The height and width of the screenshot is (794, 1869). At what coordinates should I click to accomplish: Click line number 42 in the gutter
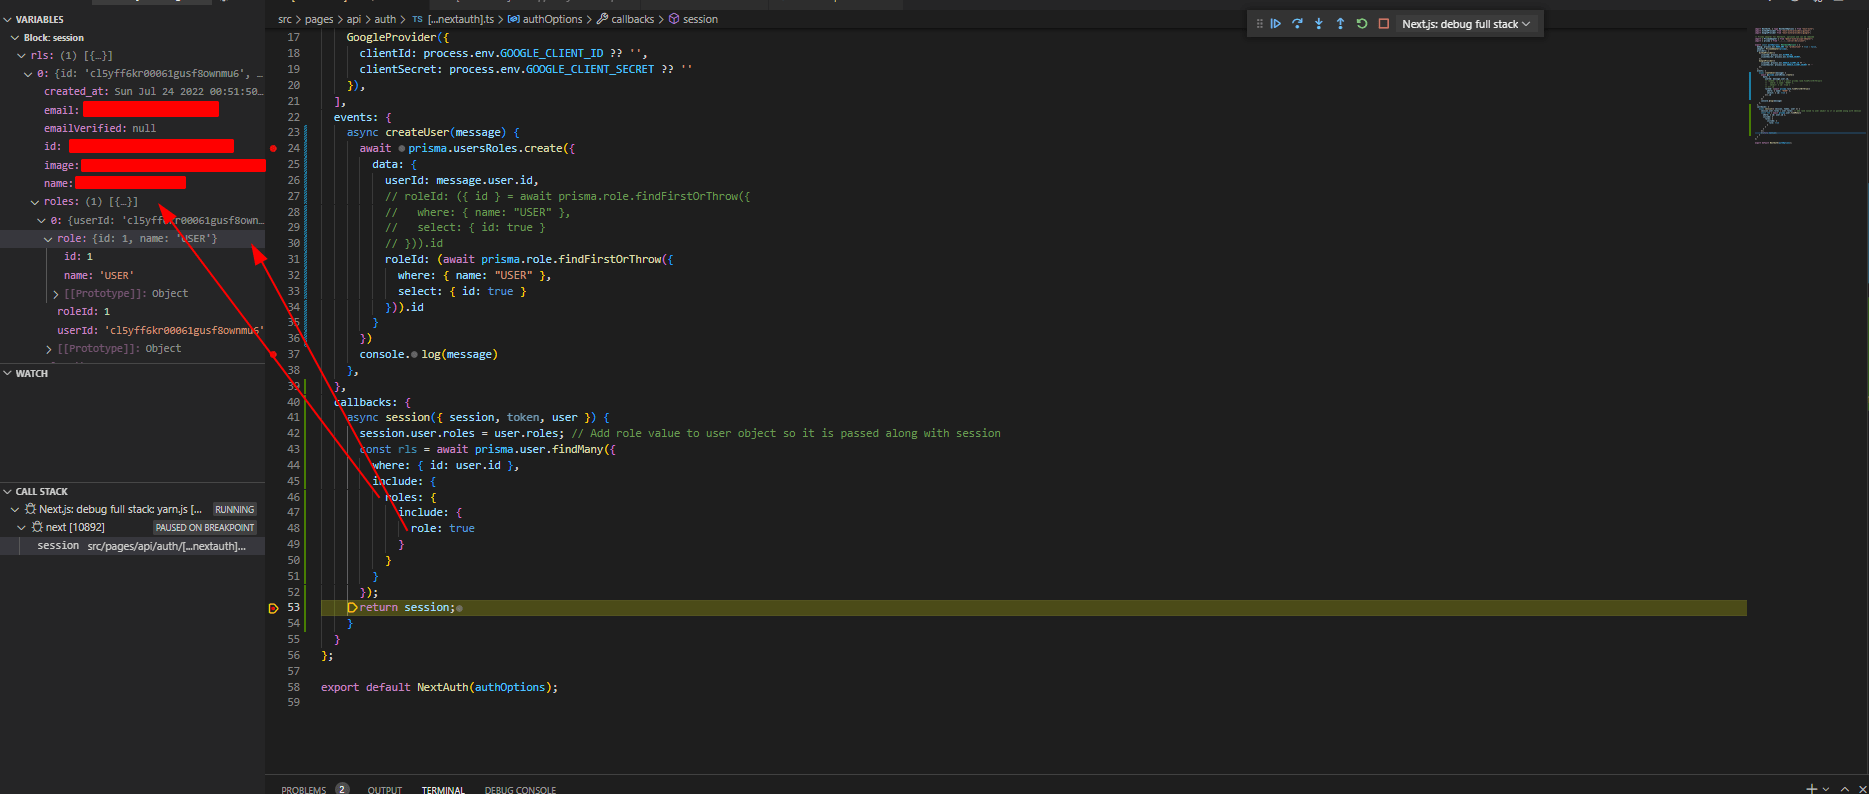coord(293,434)
